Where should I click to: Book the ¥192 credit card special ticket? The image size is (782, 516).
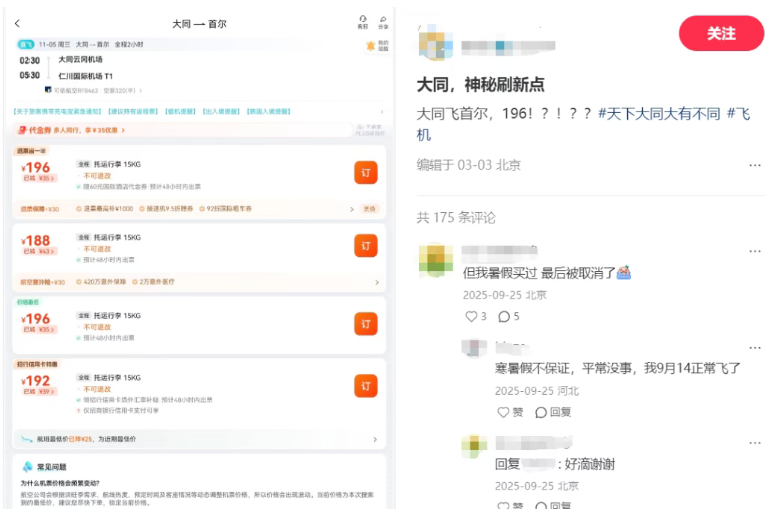pos(366,386)
